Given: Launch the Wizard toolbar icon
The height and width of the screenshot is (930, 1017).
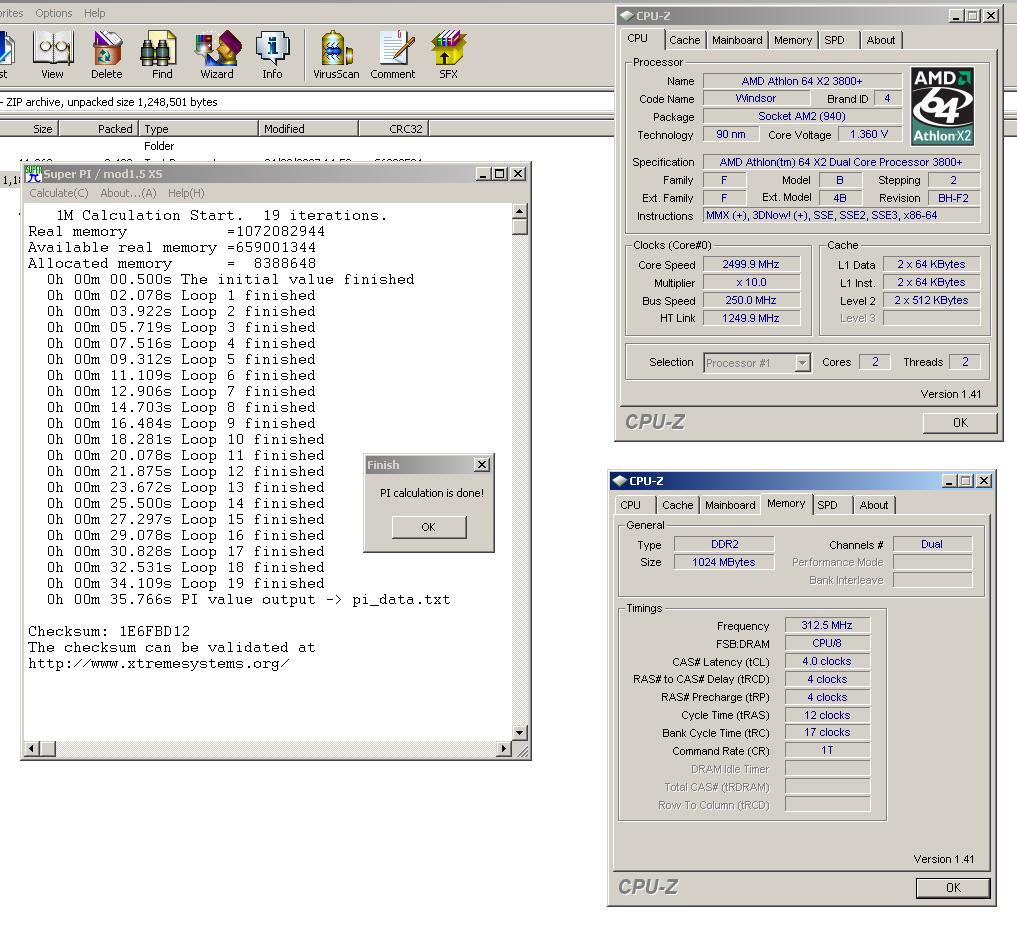Looking at the screenshot, I should click(x=217, y=54).
